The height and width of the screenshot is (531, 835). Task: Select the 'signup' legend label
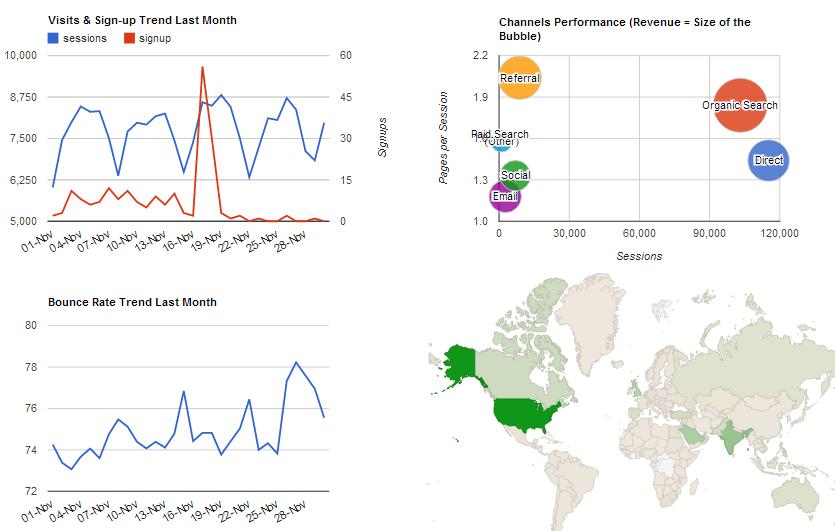coord(155,39)
